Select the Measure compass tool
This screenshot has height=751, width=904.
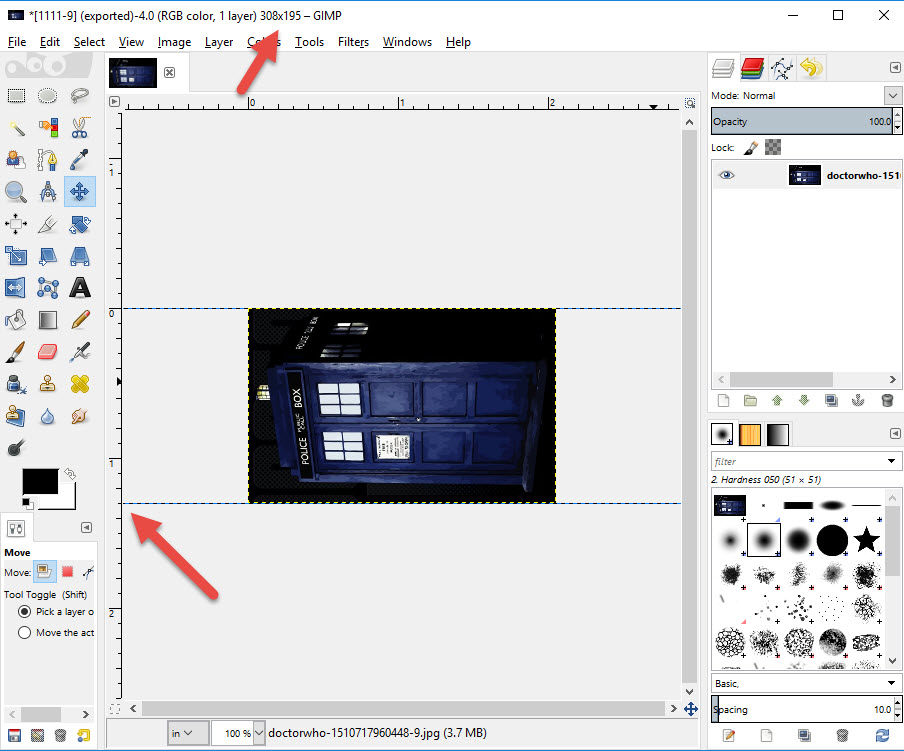47,191
